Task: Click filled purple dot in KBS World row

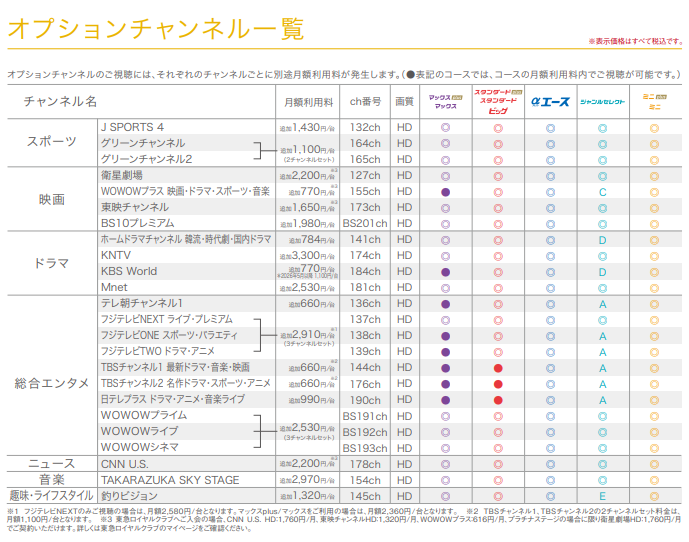Action: 446,272
